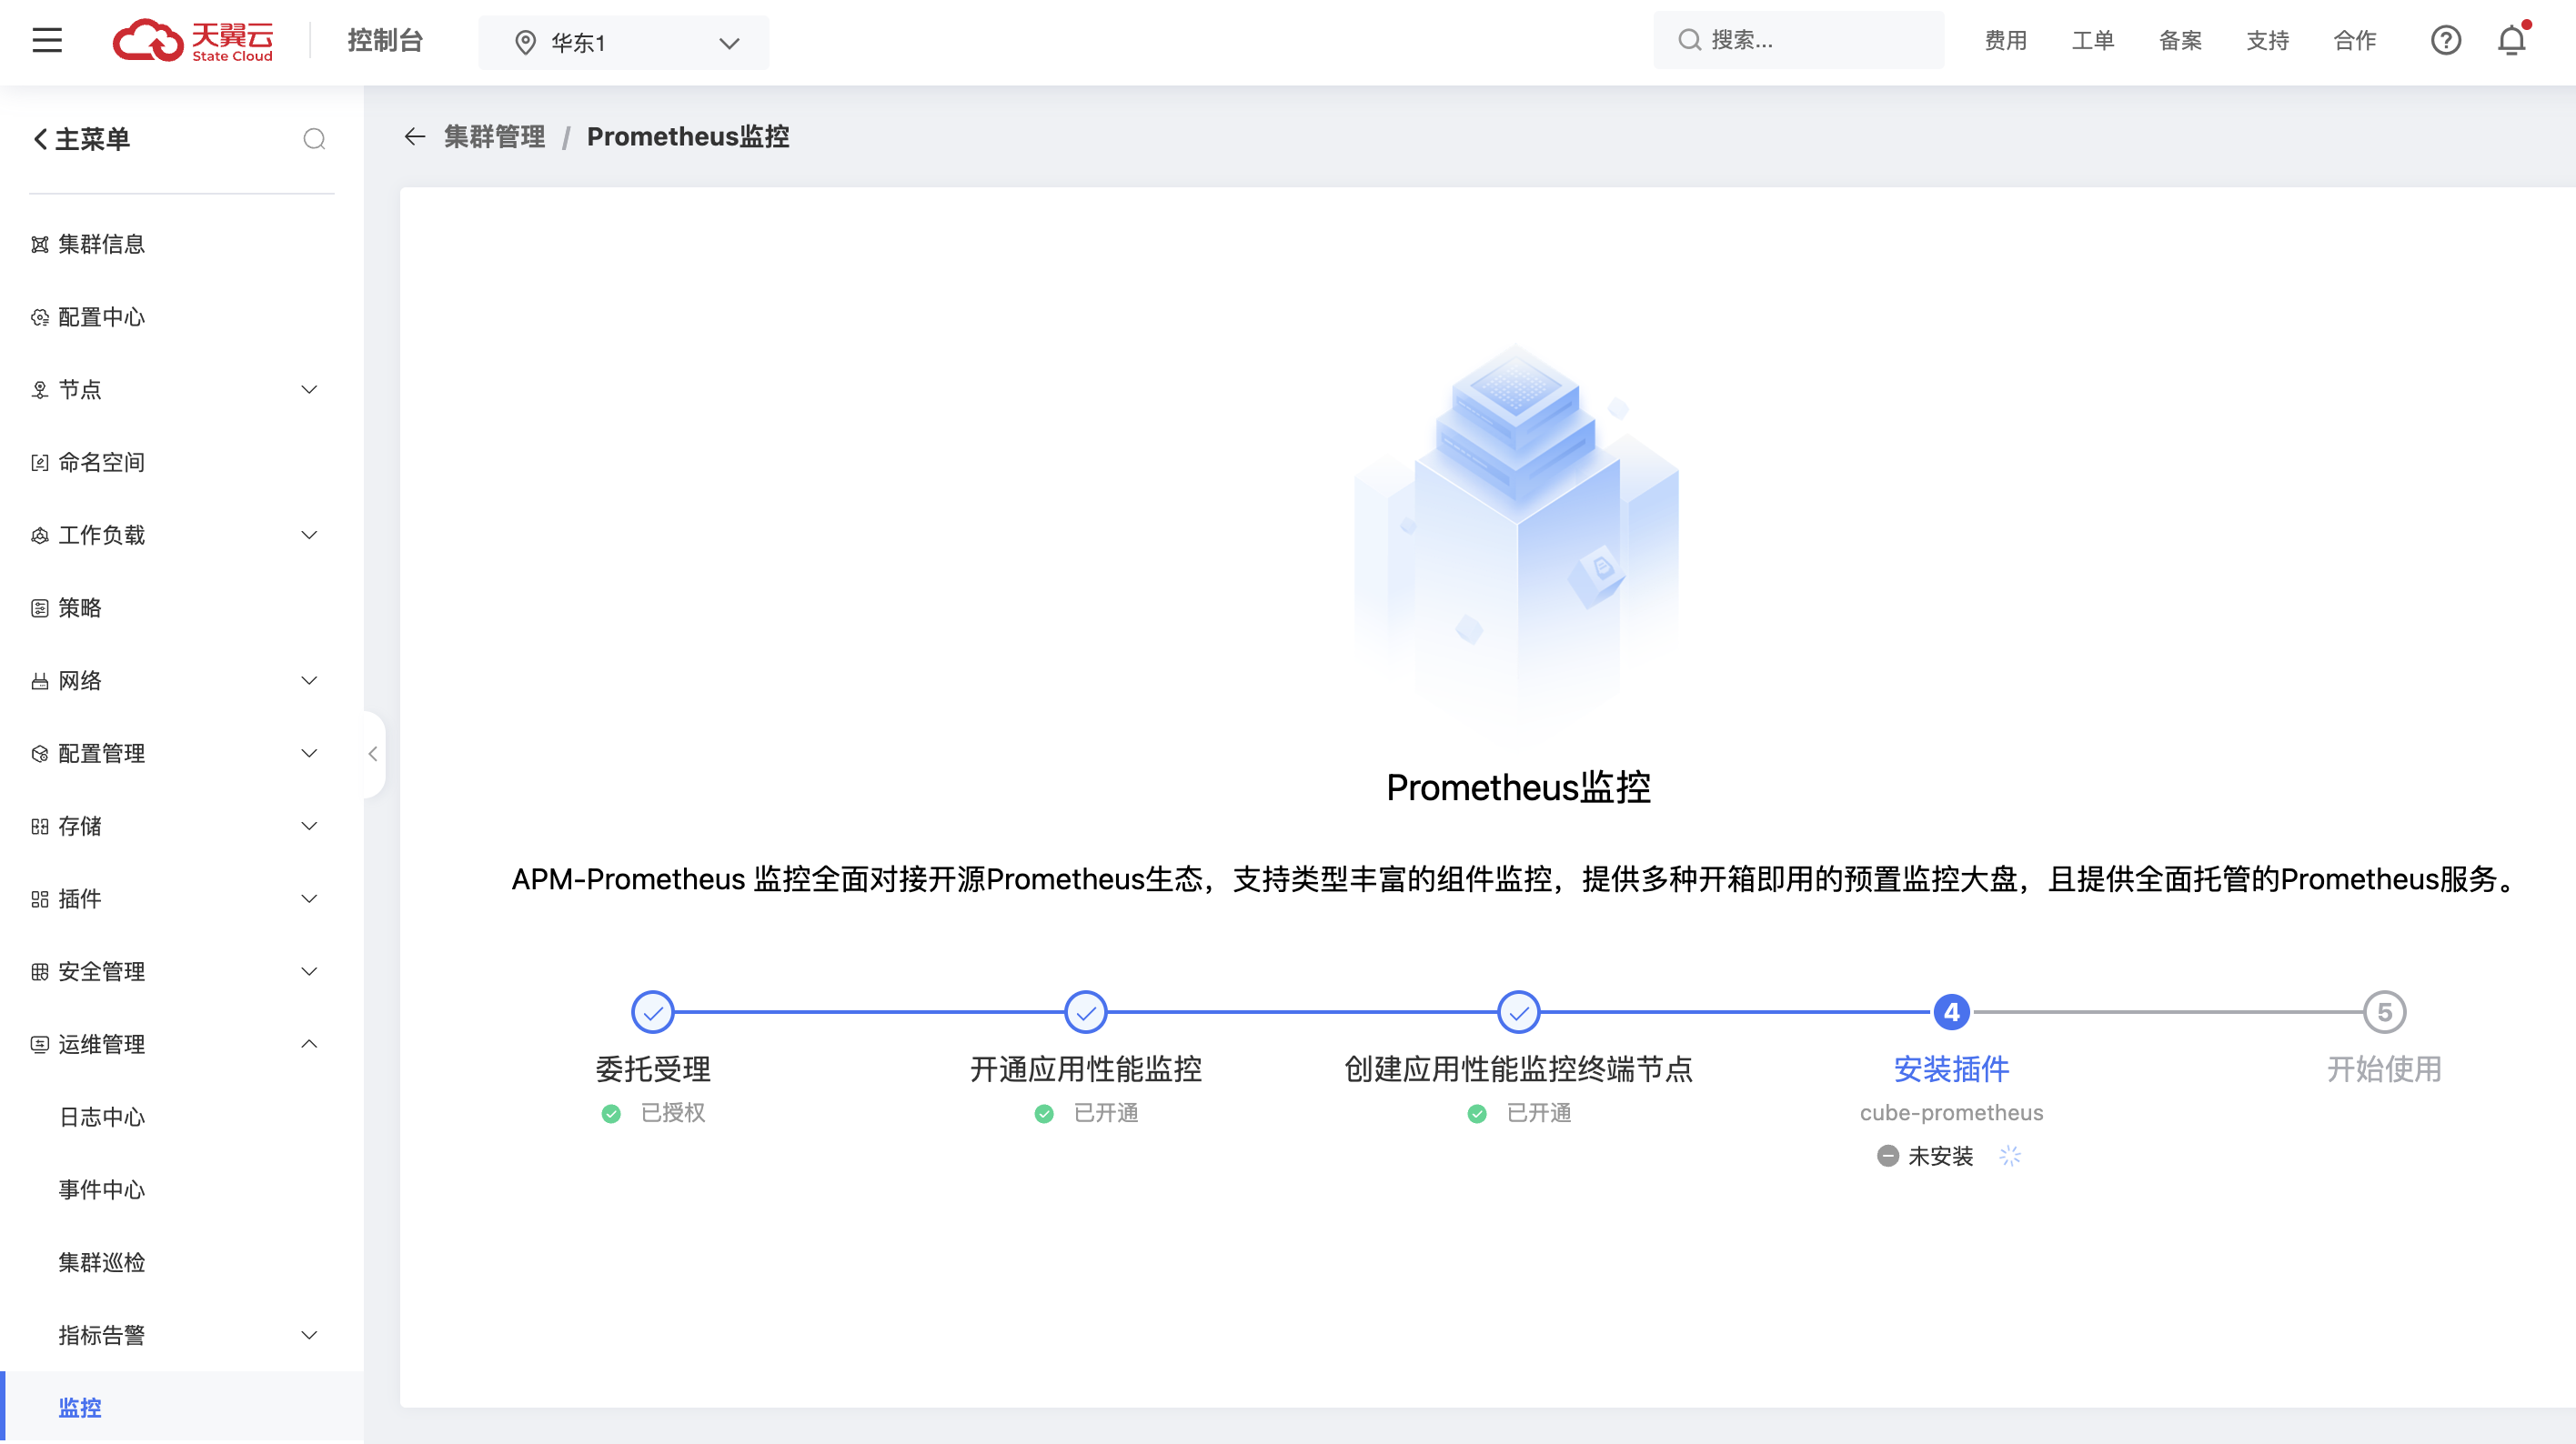Image resolution: width=2576 pixels, height=1444 pixels.
Task: Open 工单 in the top bar
Action: coord(2092,41)
